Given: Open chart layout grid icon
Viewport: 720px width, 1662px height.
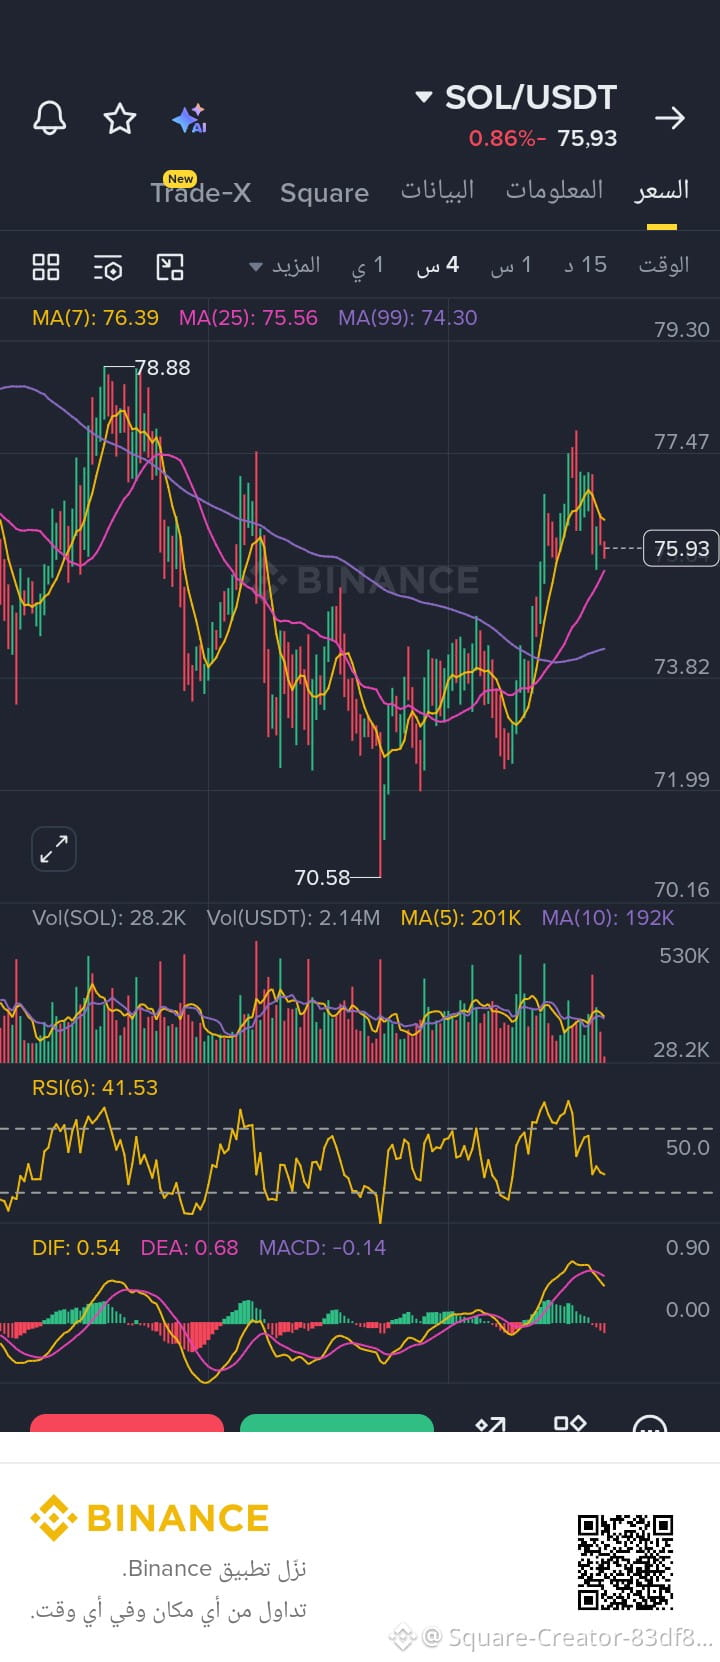Looking at the screenshot, I should click(46, 267).
